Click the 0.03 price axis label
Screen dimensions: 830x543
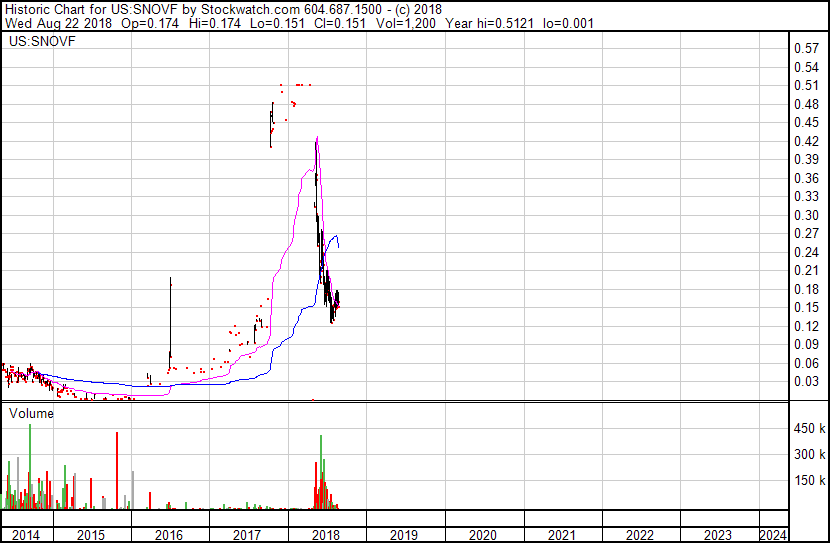[x=807, y=382]
